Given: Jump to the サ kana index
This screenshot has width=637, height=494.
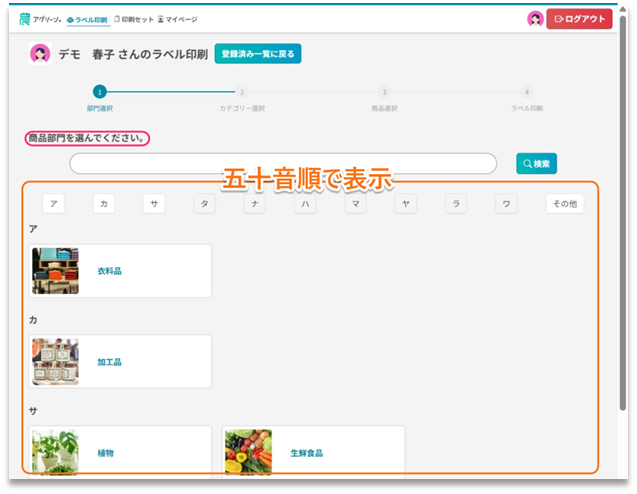Looking at the screenshot, I should pyautogui.click(x=154, y=204).
